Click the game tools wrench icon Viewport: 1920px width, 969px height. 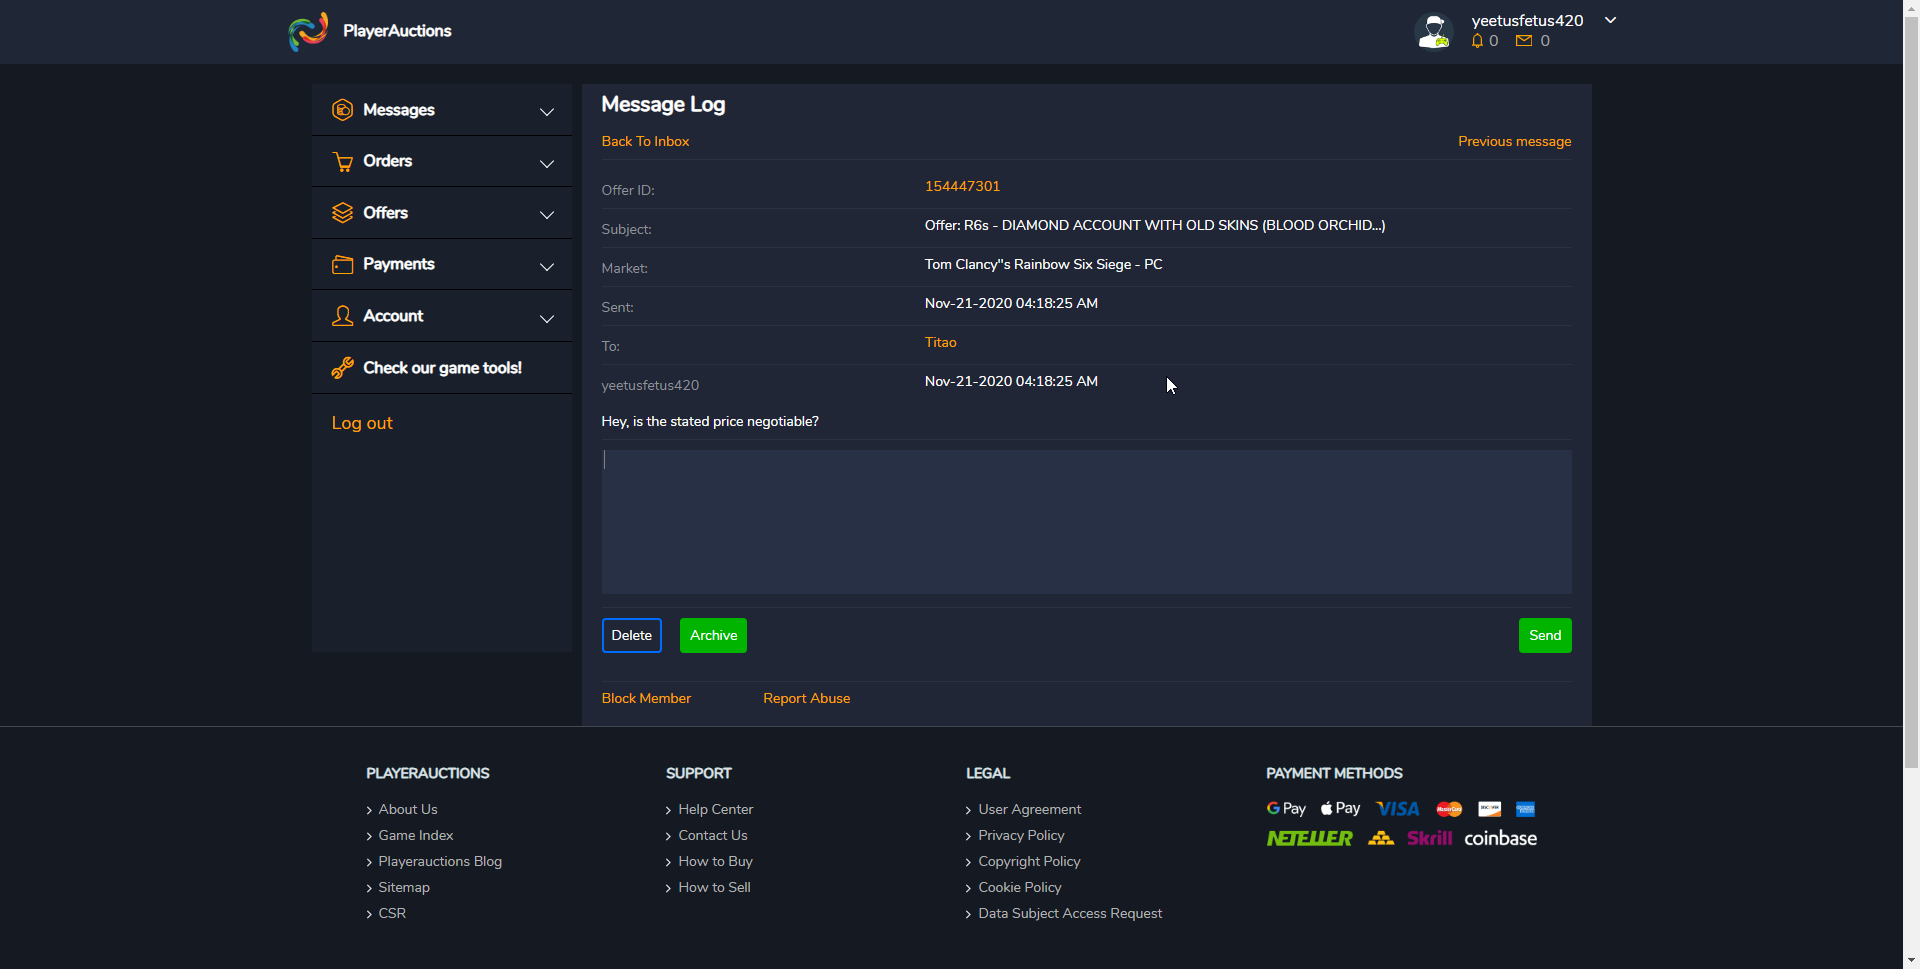pos(342,368)
